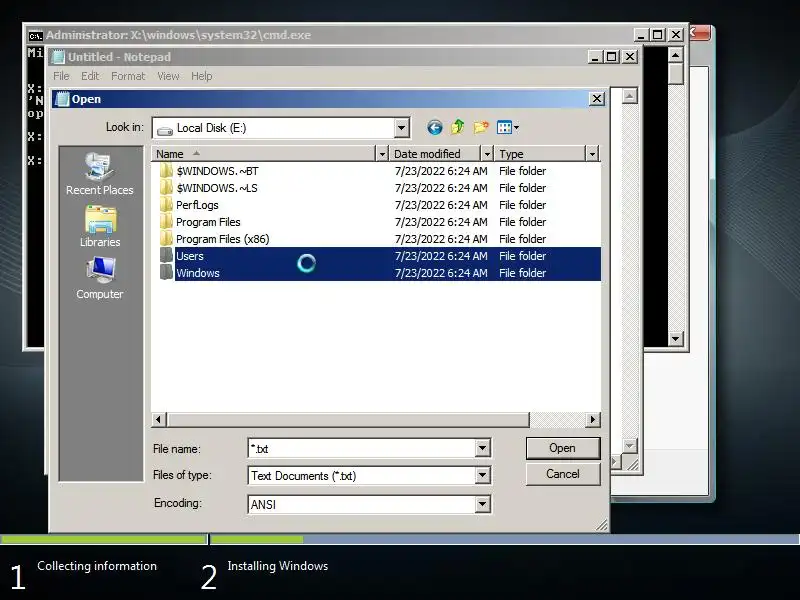
Task: Click the Installing Windows progress bar
Action: [x=505, y=539]
